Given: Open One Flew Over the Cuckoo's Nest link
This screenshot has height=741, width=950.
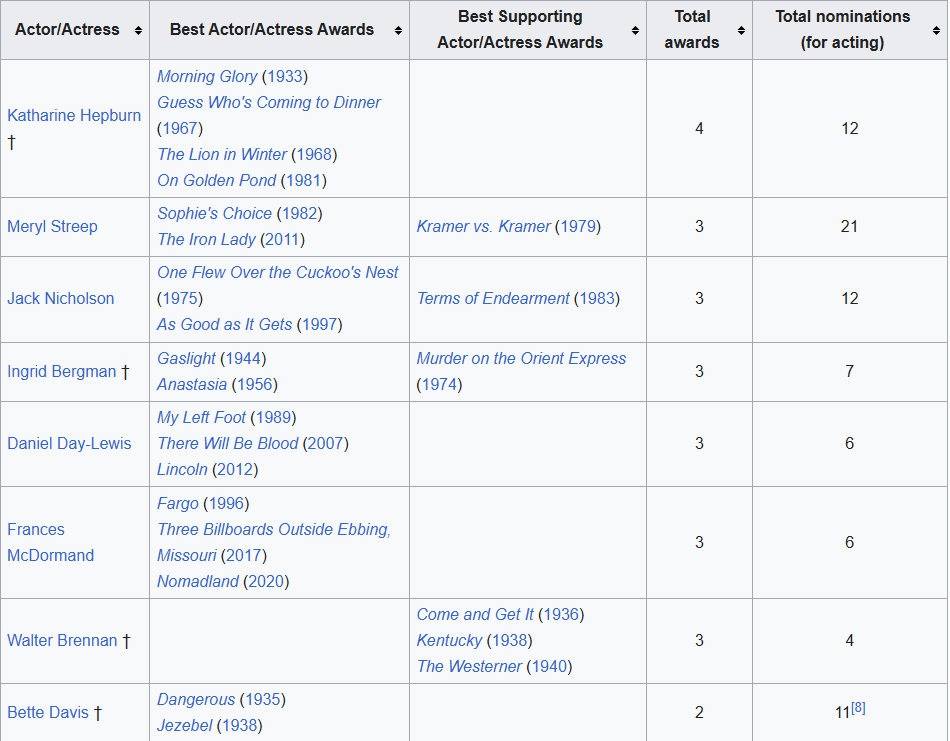Looking at the screenshot, I should (x=277, y=273).
